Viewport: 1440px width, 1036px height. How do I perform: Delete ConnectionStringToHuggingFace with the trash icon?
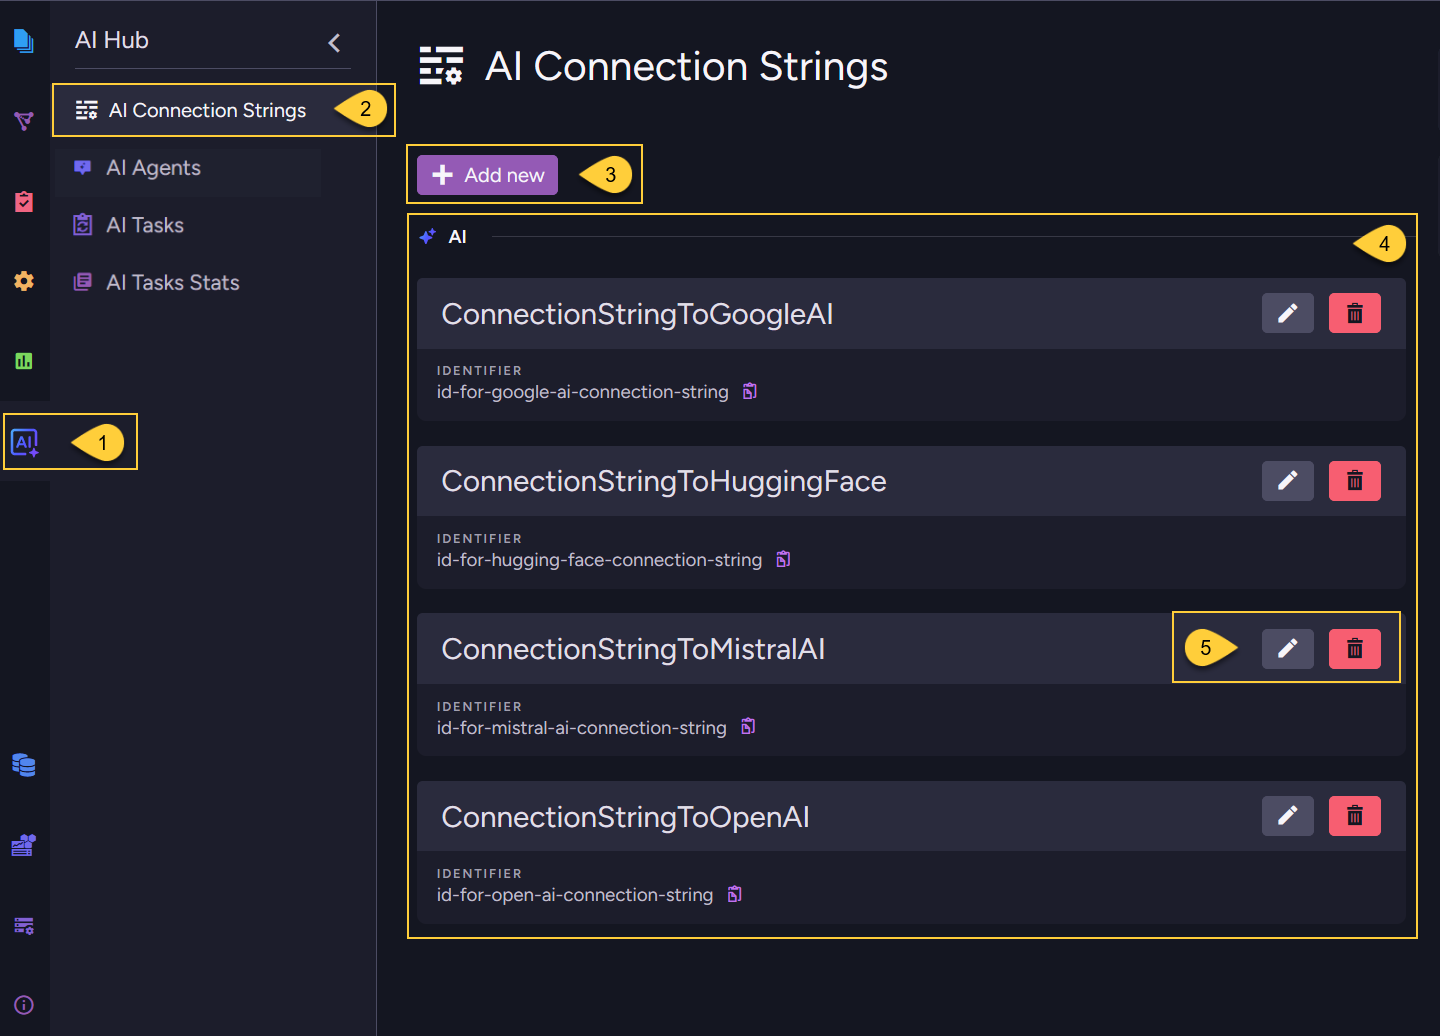pos(1355,481)
